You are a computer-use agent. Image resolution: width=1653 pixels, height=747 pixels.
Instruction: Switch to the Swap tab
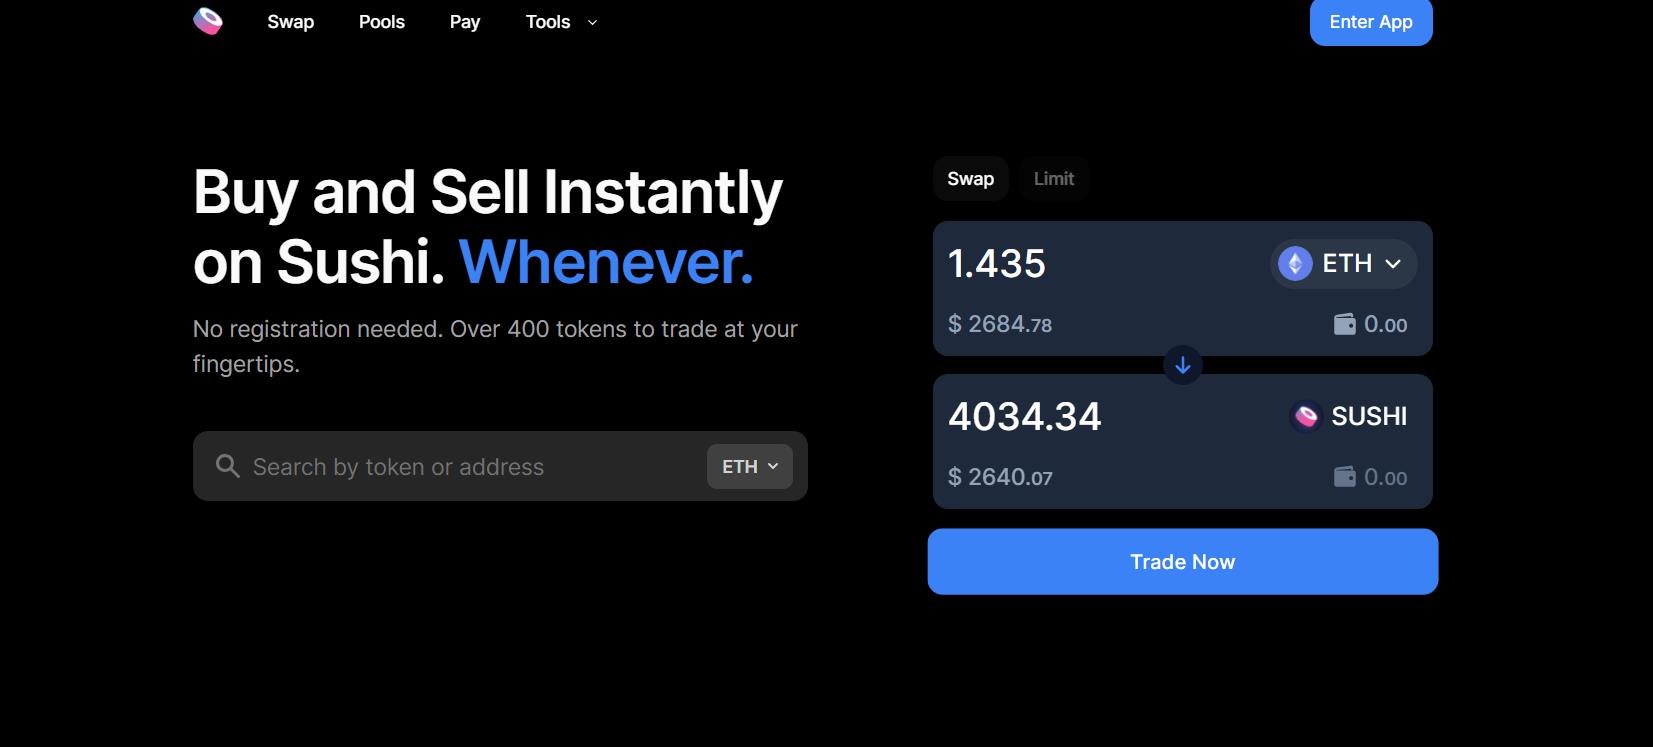coord(970,179)
